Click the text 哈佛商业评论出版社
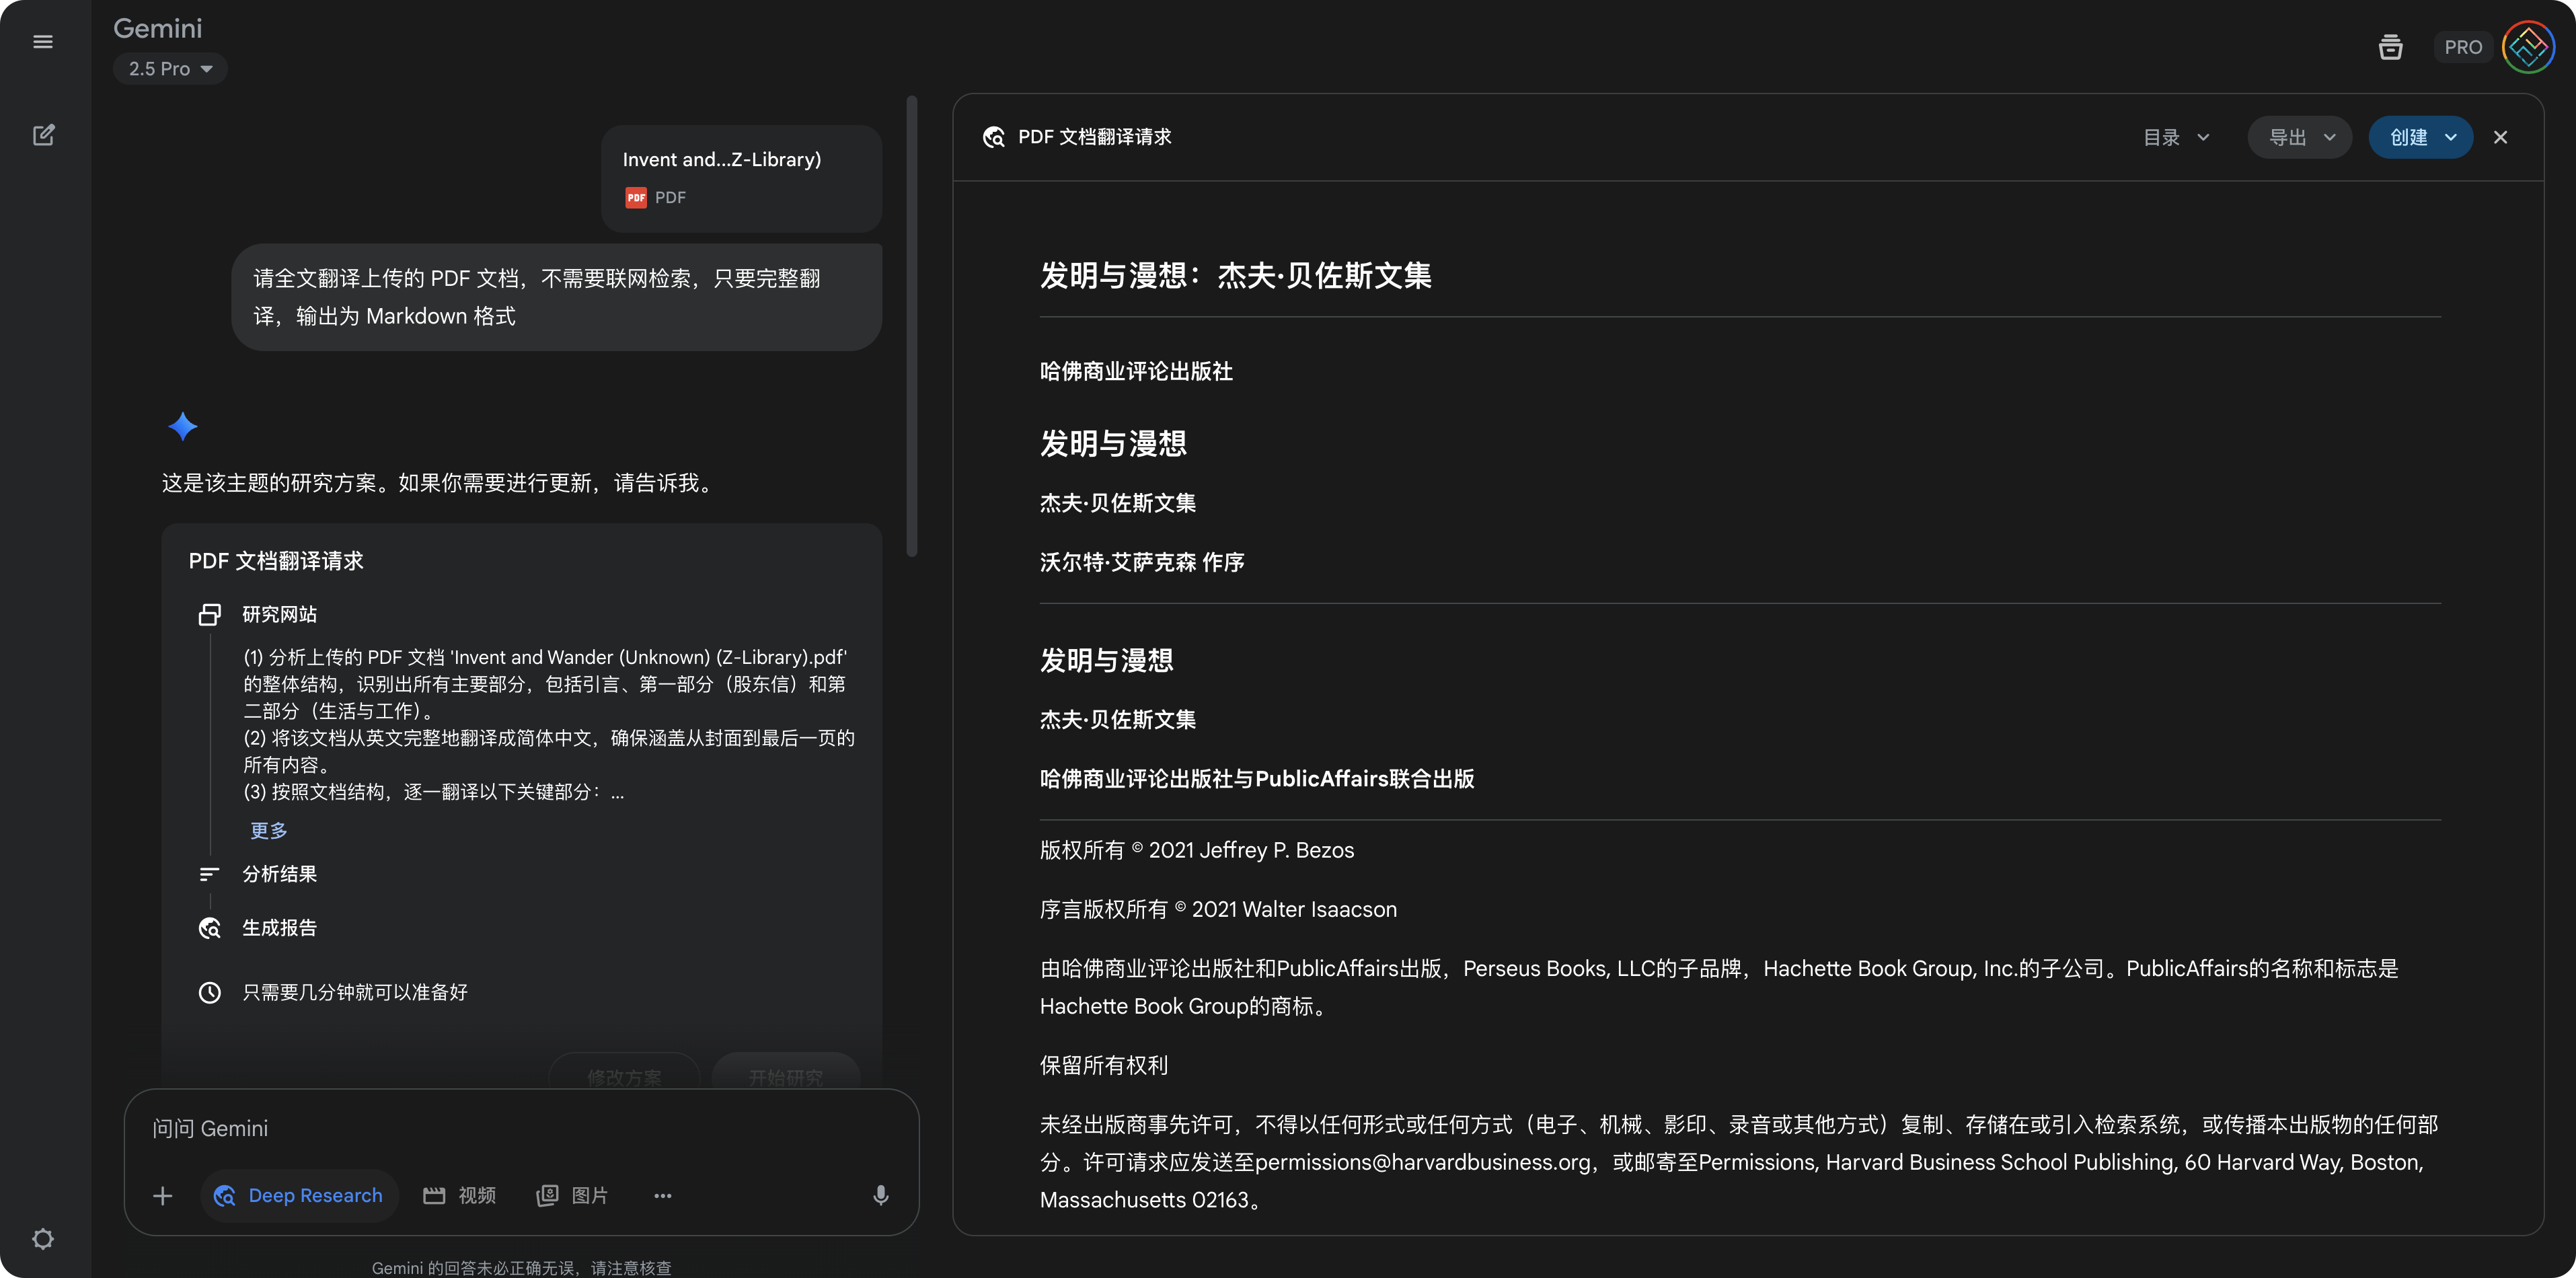Viewport: 2576px width, 1278px height. pos(1136,371)
